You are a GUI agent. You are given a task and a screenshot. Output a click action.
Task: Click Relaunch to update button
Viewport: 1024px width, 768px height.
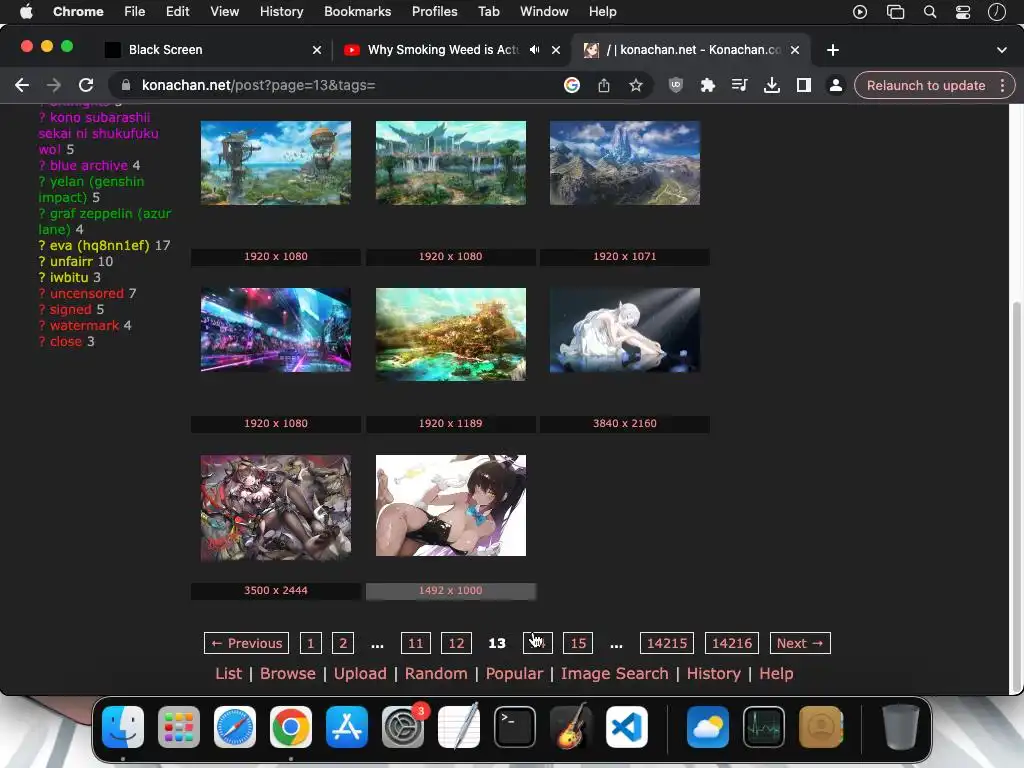pyautogui.click(x=925, y=86)
